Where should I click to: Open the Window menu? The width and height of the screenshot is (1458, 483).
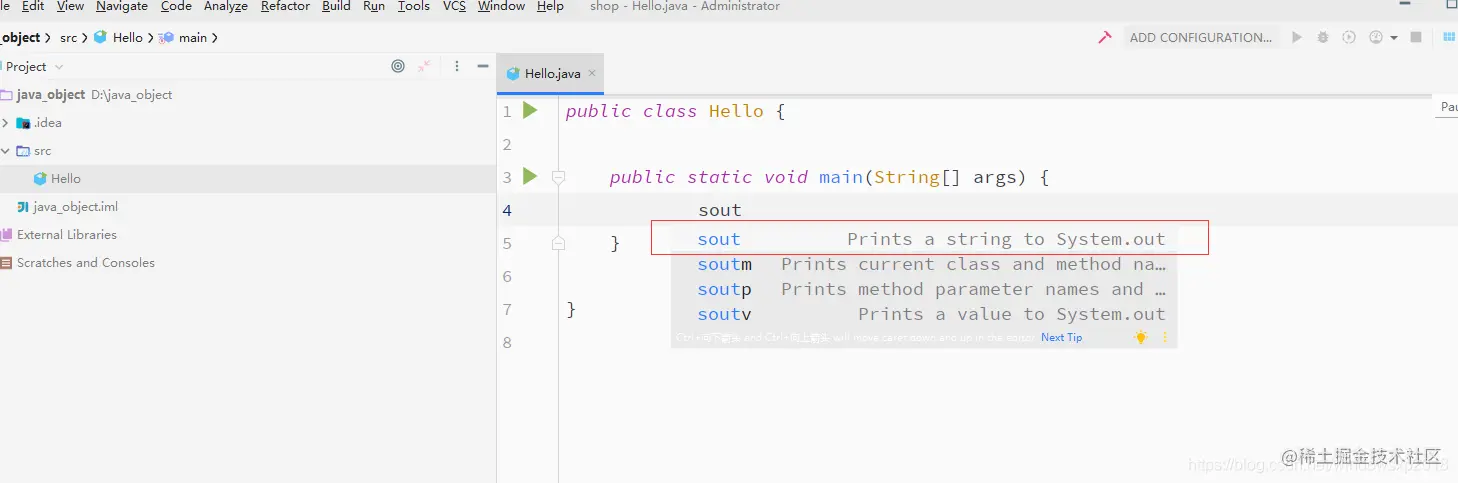[x=501, y=6]
